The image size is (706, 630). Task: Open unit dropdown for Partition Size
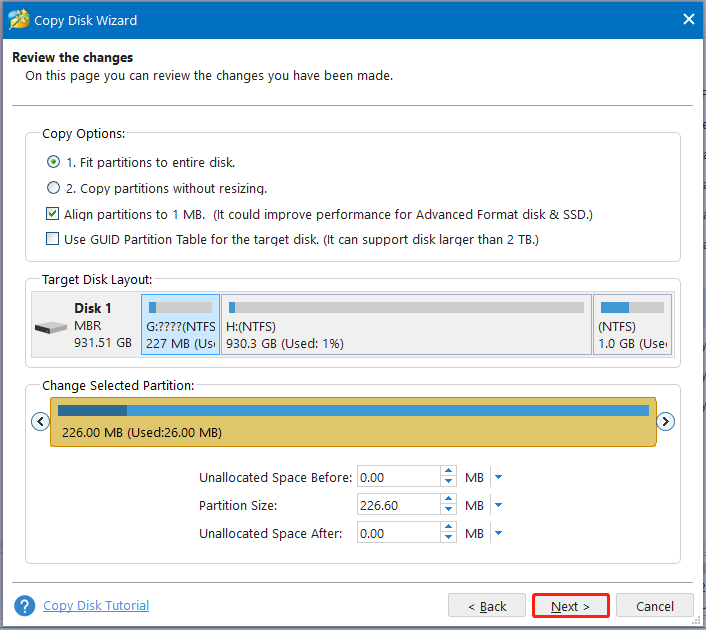click(x=498, y=506)
